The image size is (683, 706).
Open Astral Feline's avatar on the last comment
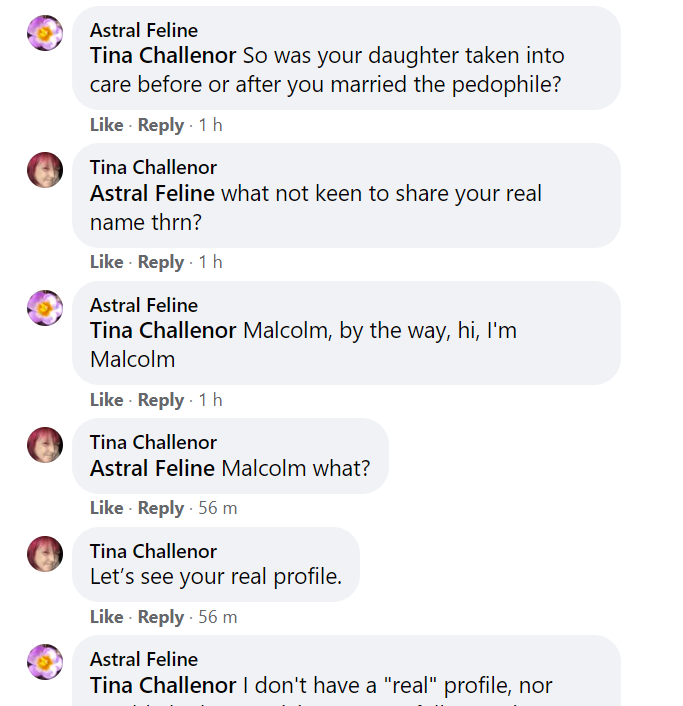click(45, 662)
